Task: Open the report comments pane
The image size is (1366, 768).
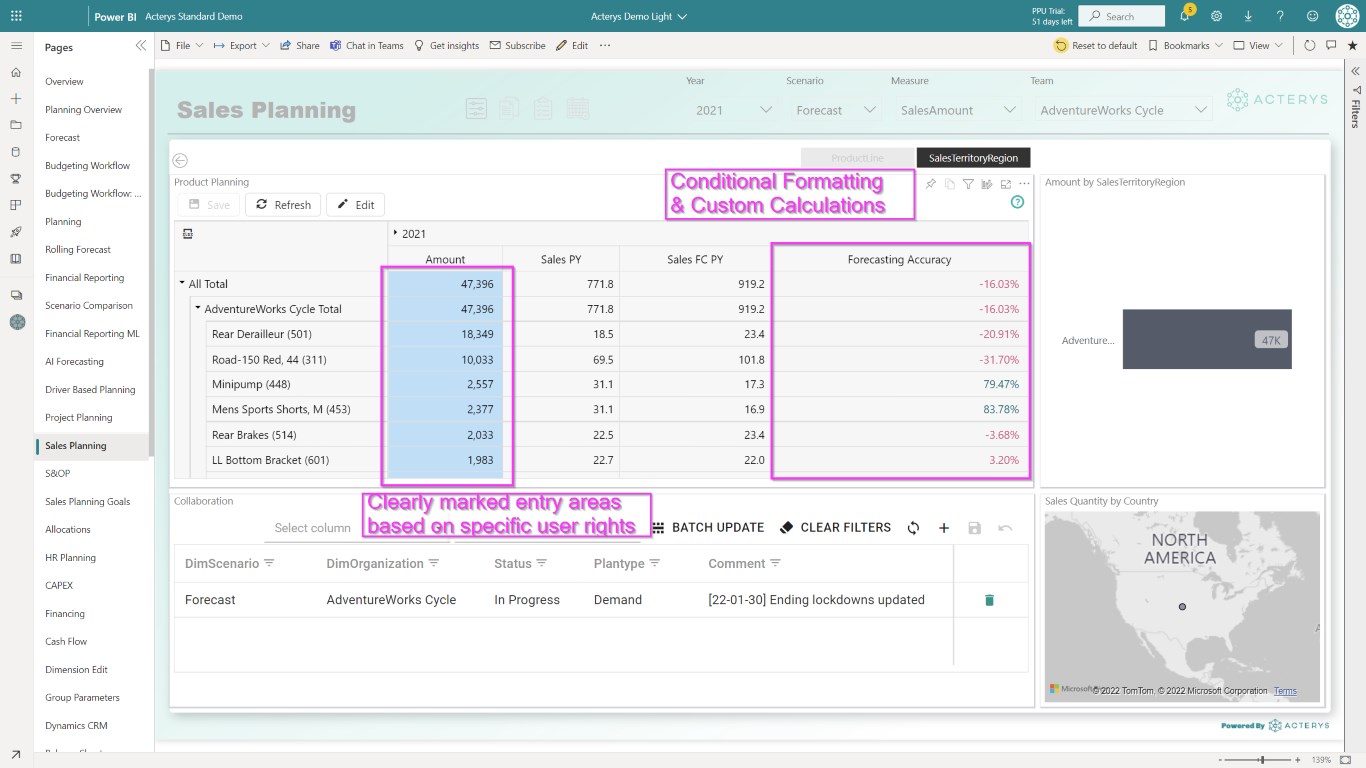Action: coord(1331,45)
